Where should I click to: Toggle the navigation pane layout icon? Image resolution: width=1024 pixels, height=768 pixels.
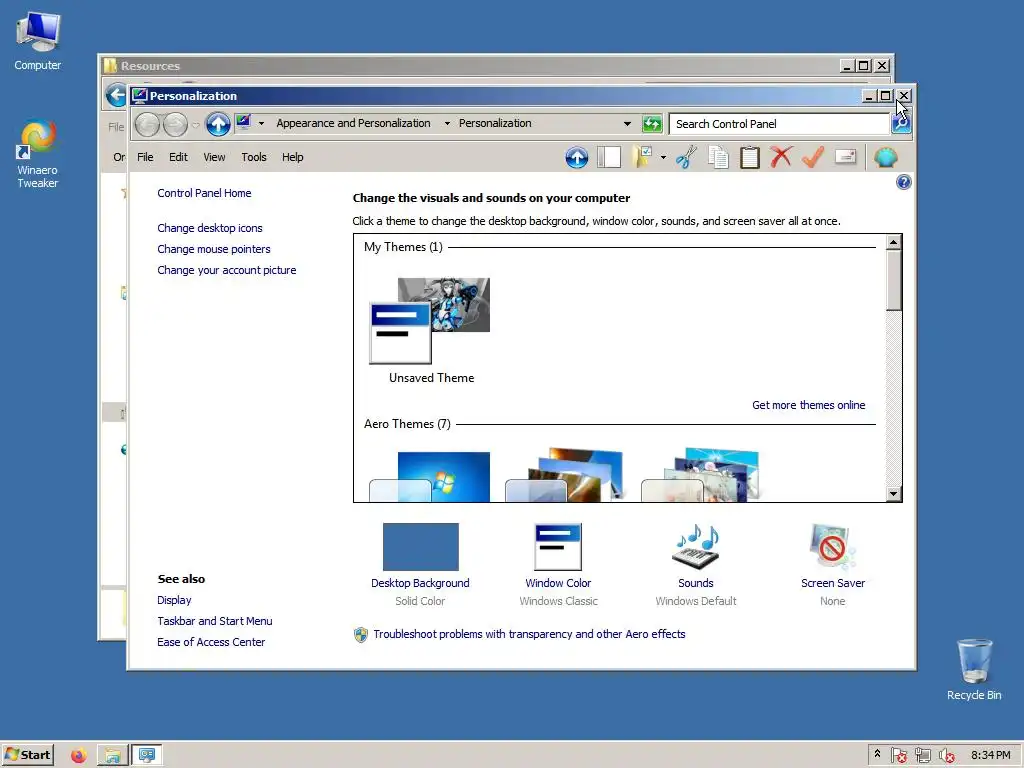tap(609, 157)
